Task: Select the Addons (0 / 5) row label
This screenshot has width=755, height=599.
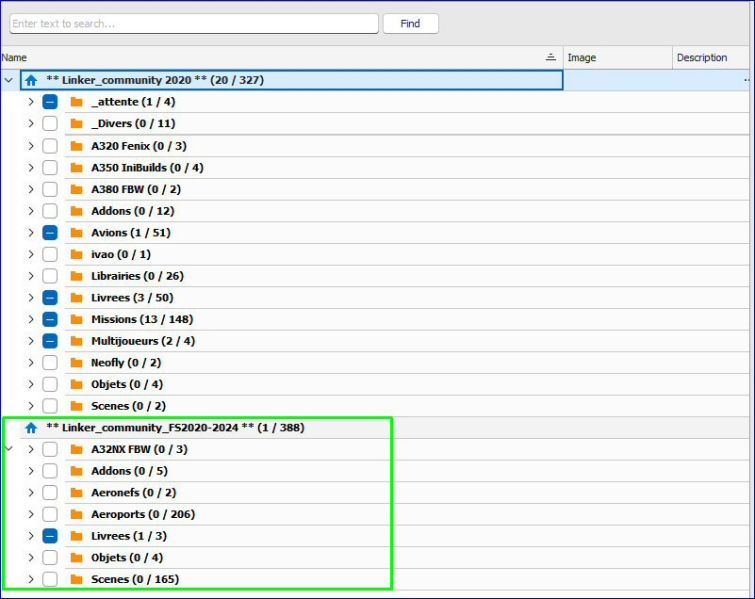Action: tap(130, 471)
